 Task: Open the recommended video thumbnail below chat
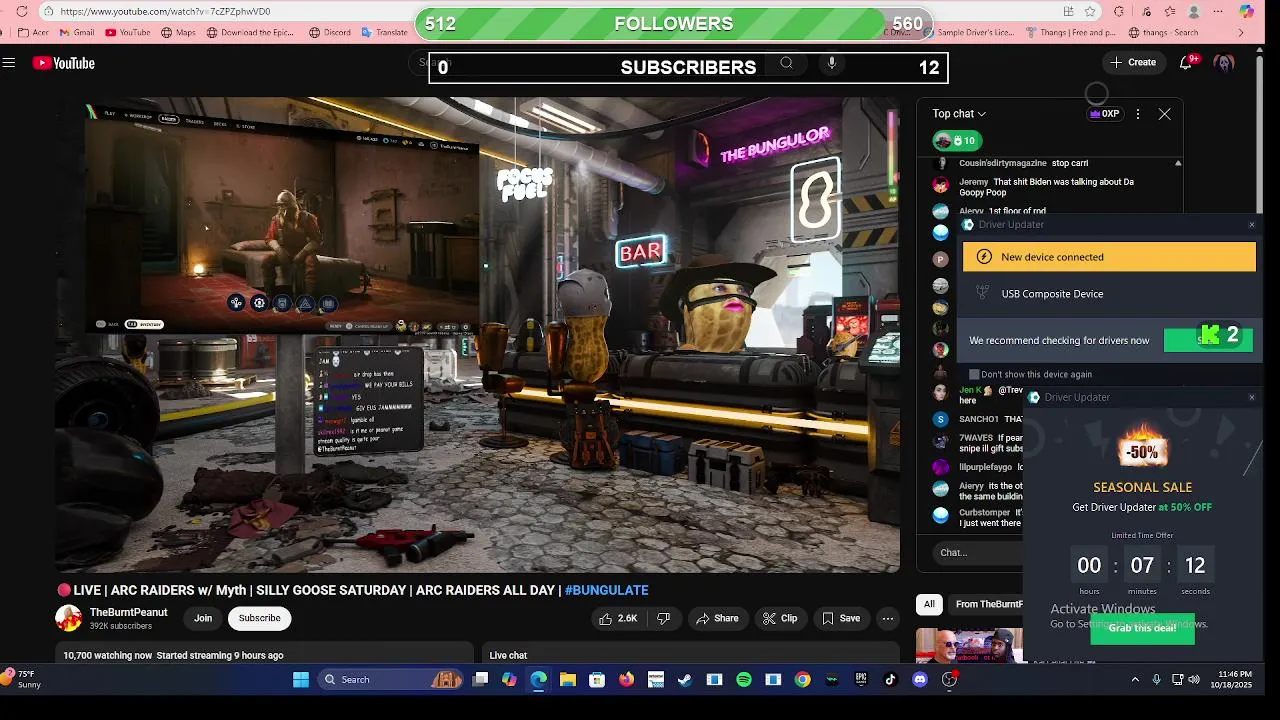click(x=969, y=645)
